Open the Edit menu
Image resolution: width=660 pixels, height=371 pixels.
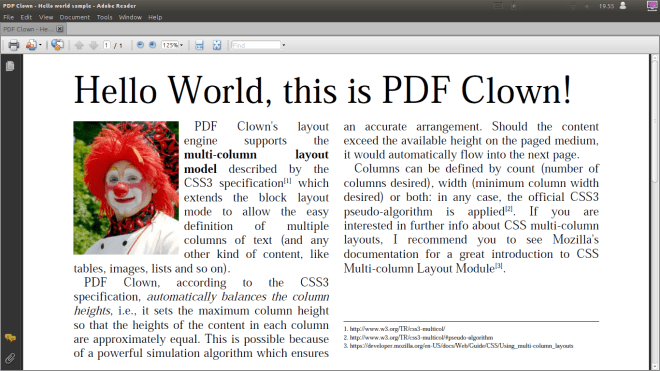click(x=26, y=17)
